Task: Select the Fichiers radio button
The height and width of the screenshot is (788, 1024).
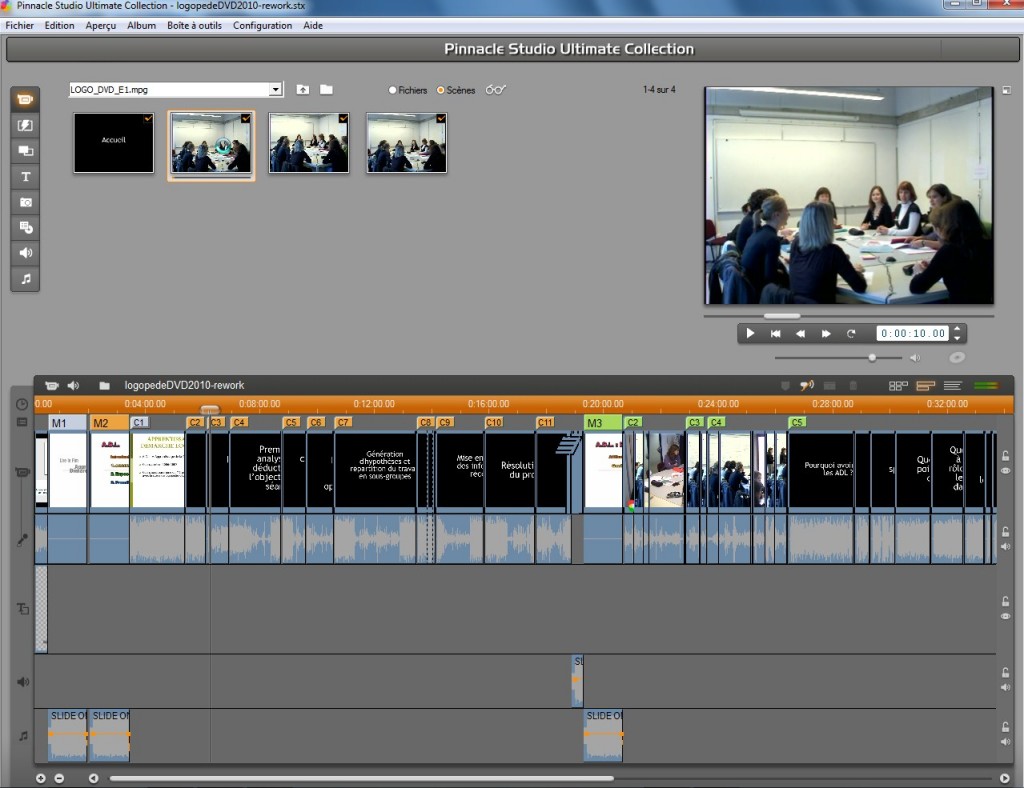Action: [393, 90]
